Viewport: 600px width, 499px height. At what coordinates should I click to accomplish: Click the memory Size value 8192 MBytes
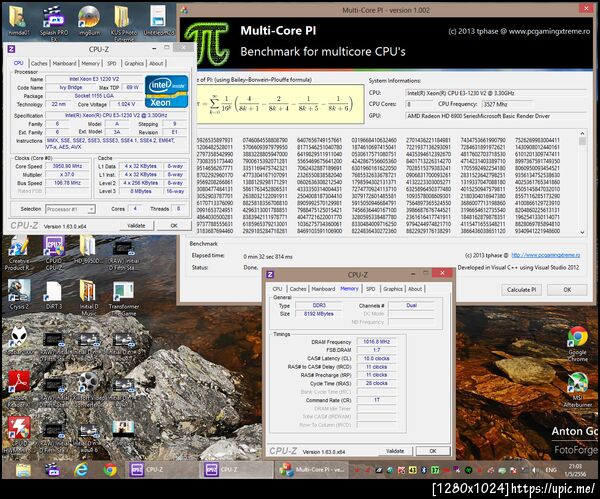318,314
